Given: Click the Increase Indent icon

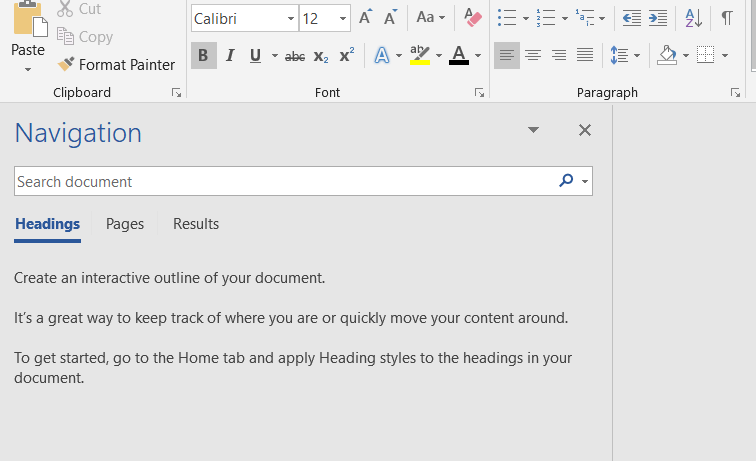Looking at the screenshot, I should tap(657, 18).
